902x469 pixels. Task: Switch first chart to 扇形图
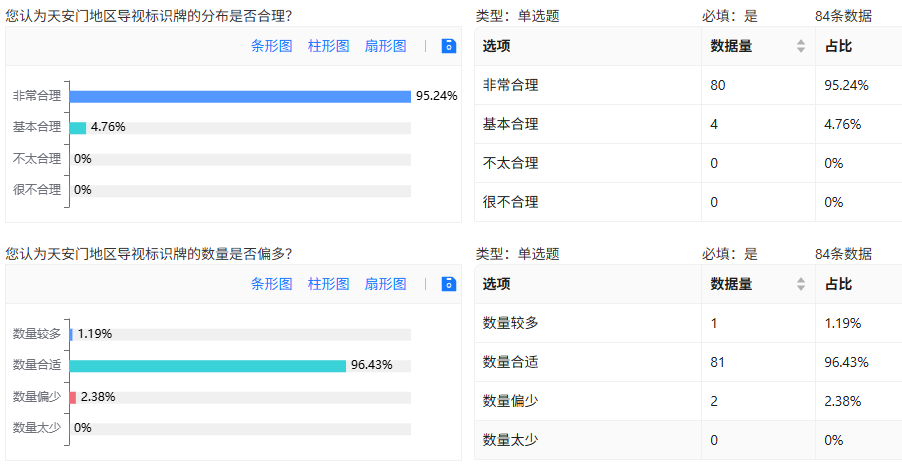pos(385,46)
